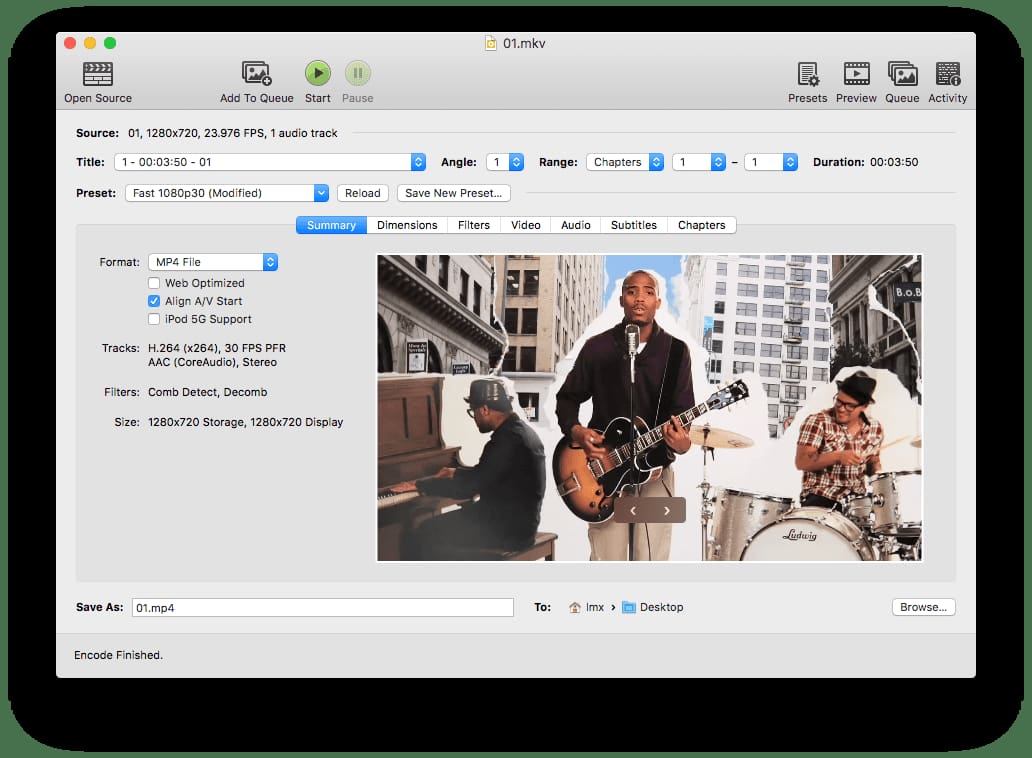The width and height of the screenshot is (1032, 758).
Task: Expand the Title dropdown
Action: 270,162
